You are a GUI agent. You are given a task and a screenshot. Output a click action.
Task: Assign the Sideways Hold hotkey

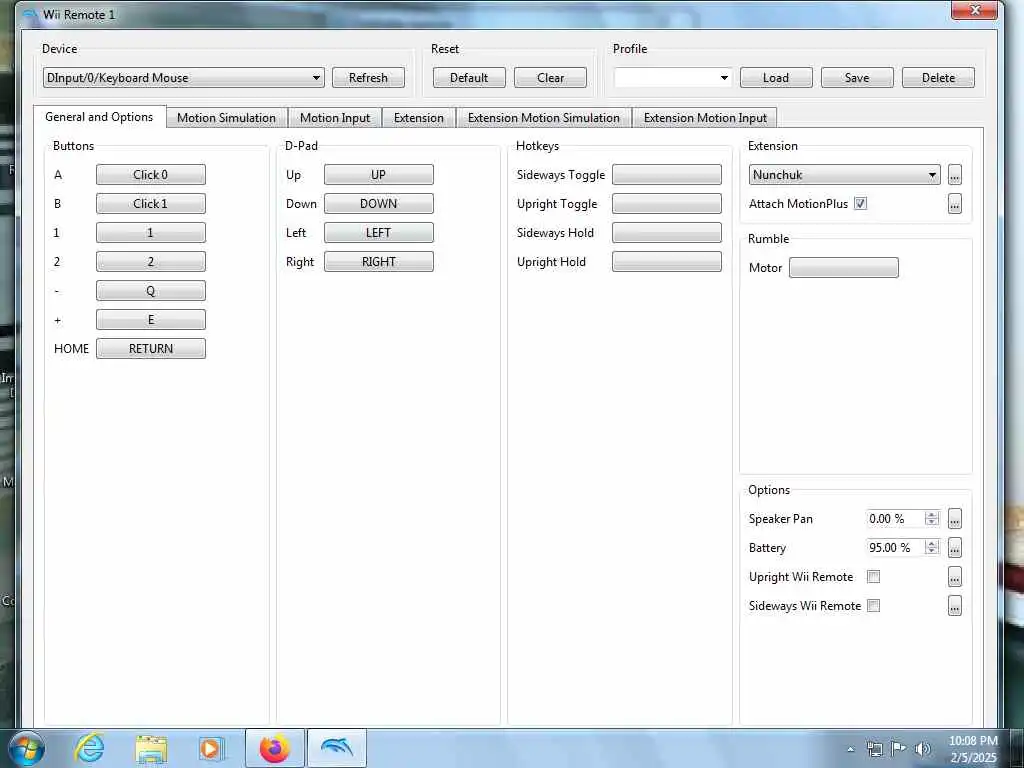[x=667, y=232]
